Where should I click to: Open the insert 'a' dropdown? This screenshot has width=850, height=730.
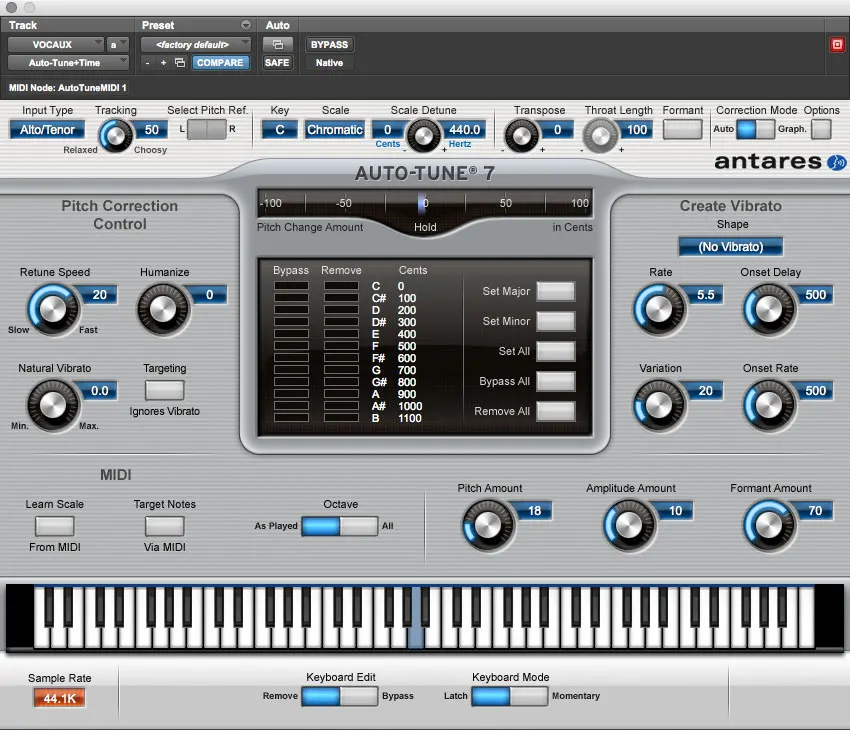[x=118, y=44]
